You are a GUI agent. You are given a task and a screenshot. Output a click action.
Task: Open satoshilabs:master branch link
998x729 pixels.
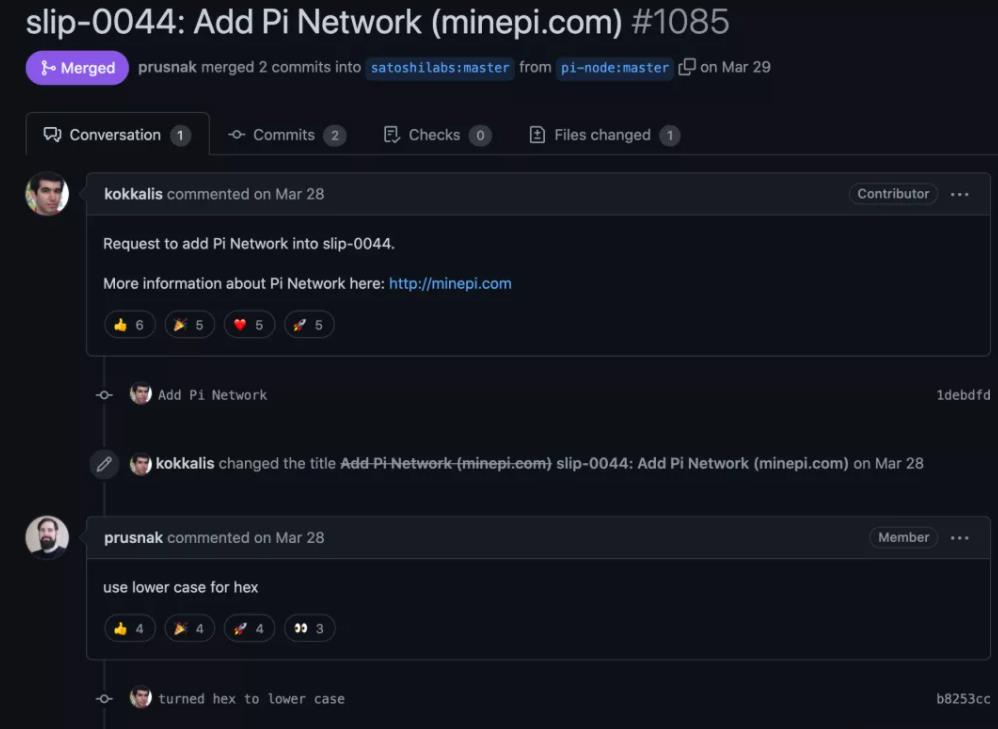tap(440, 67)
